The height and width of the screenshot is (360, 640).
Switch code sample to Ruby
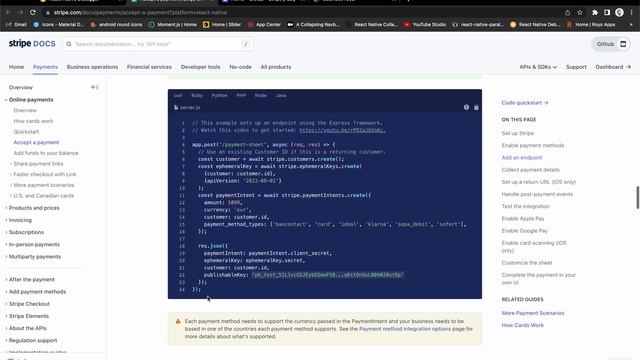point(197,96)
